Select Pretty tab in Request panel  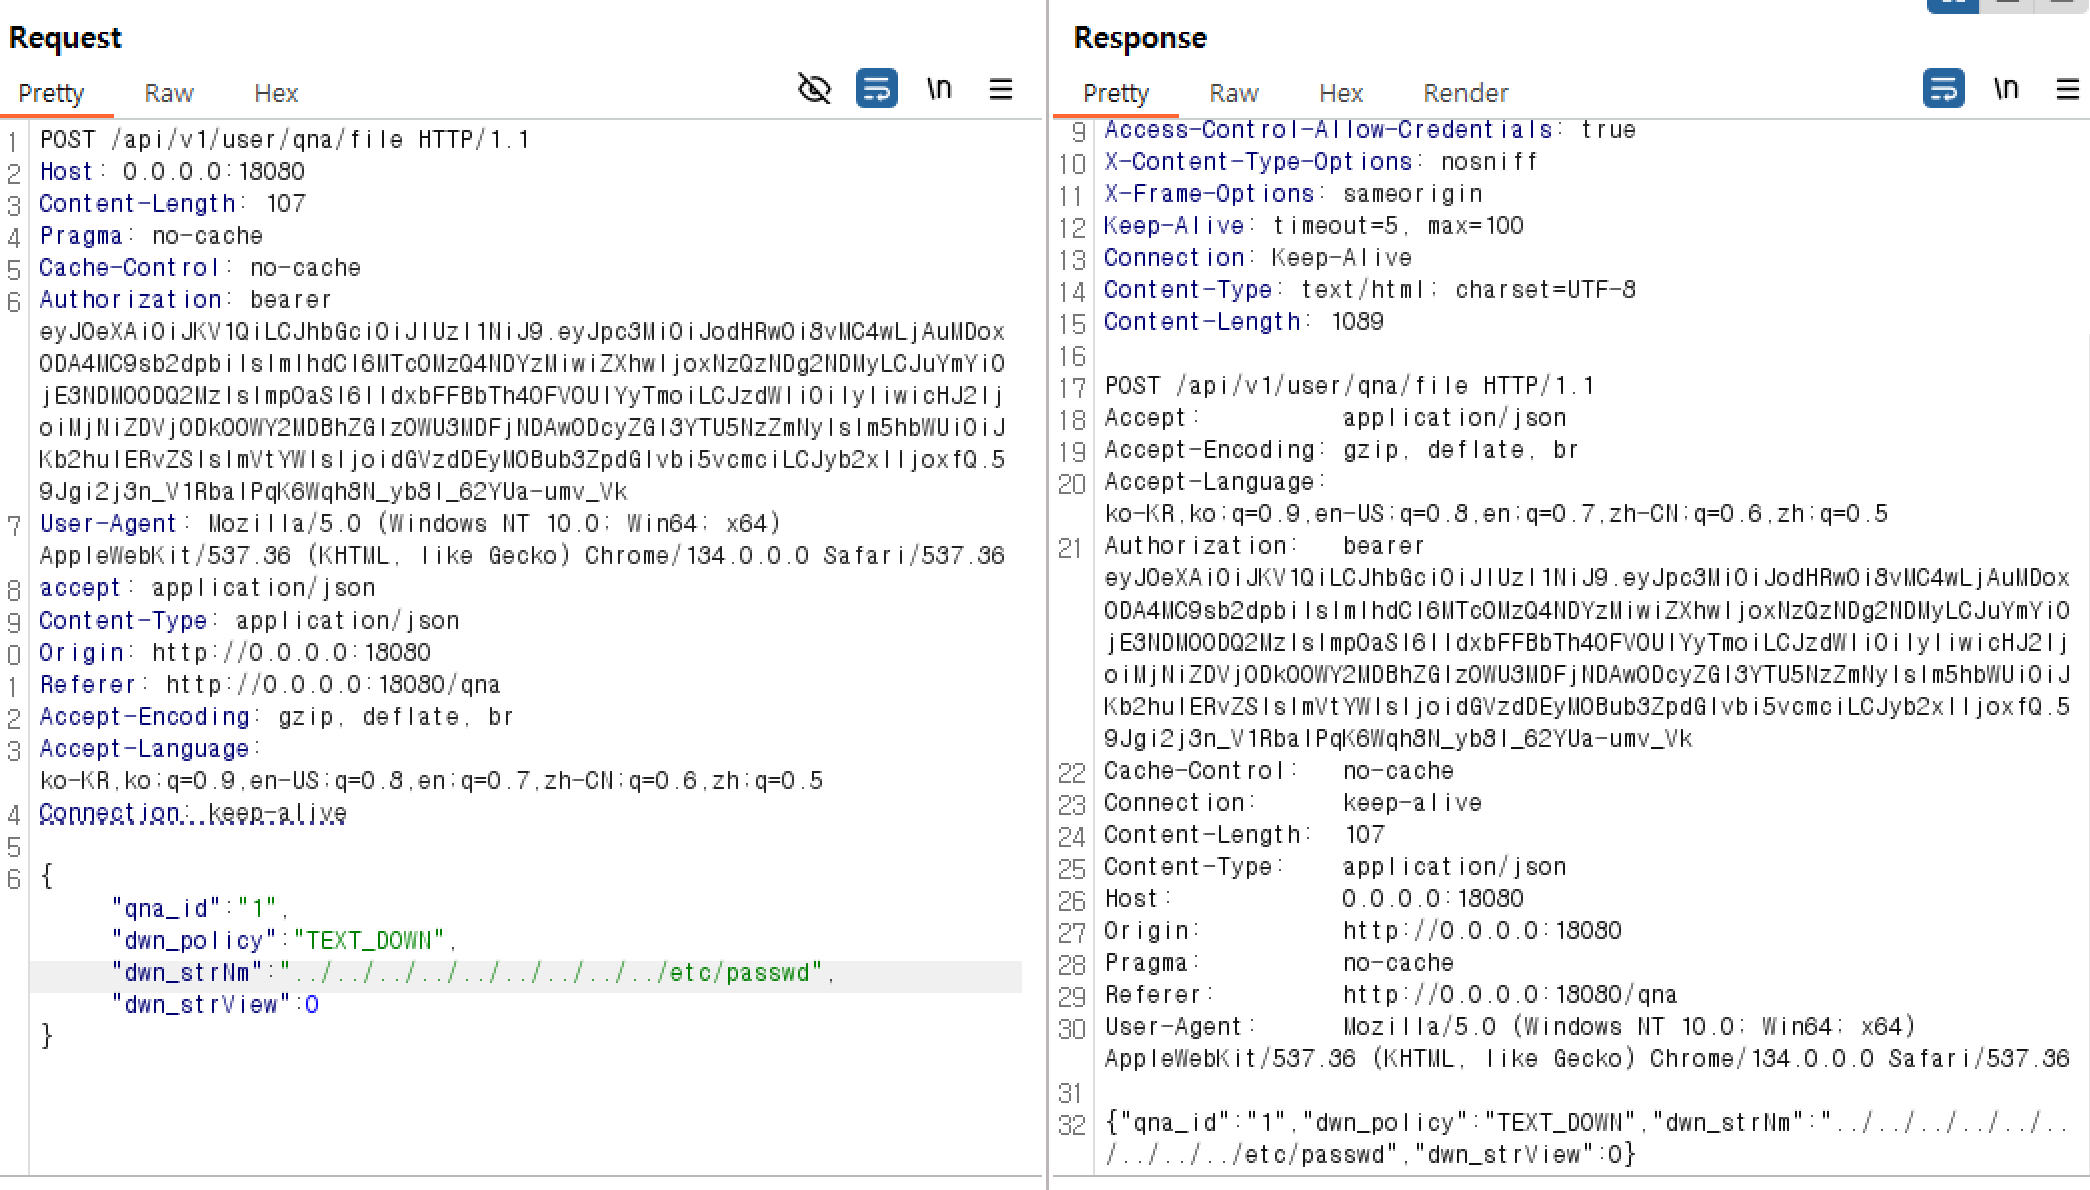[x=51, y=93]
